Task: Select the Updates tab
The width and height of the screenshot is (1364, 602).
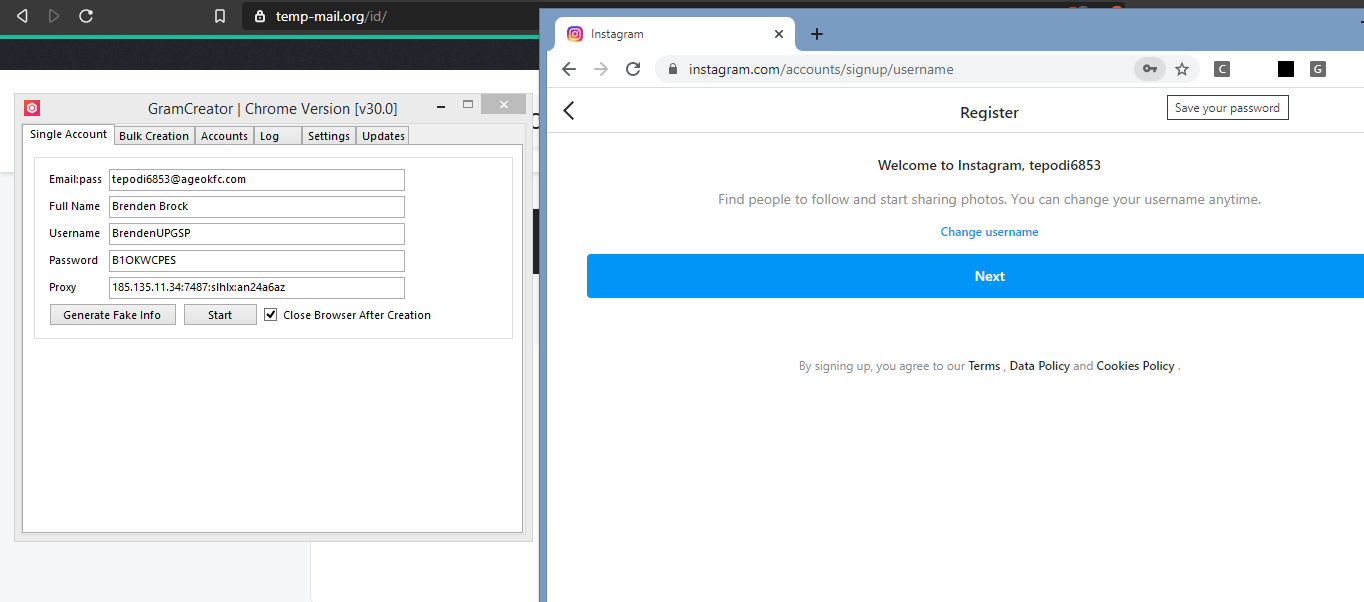Action: tap(383, 136)
